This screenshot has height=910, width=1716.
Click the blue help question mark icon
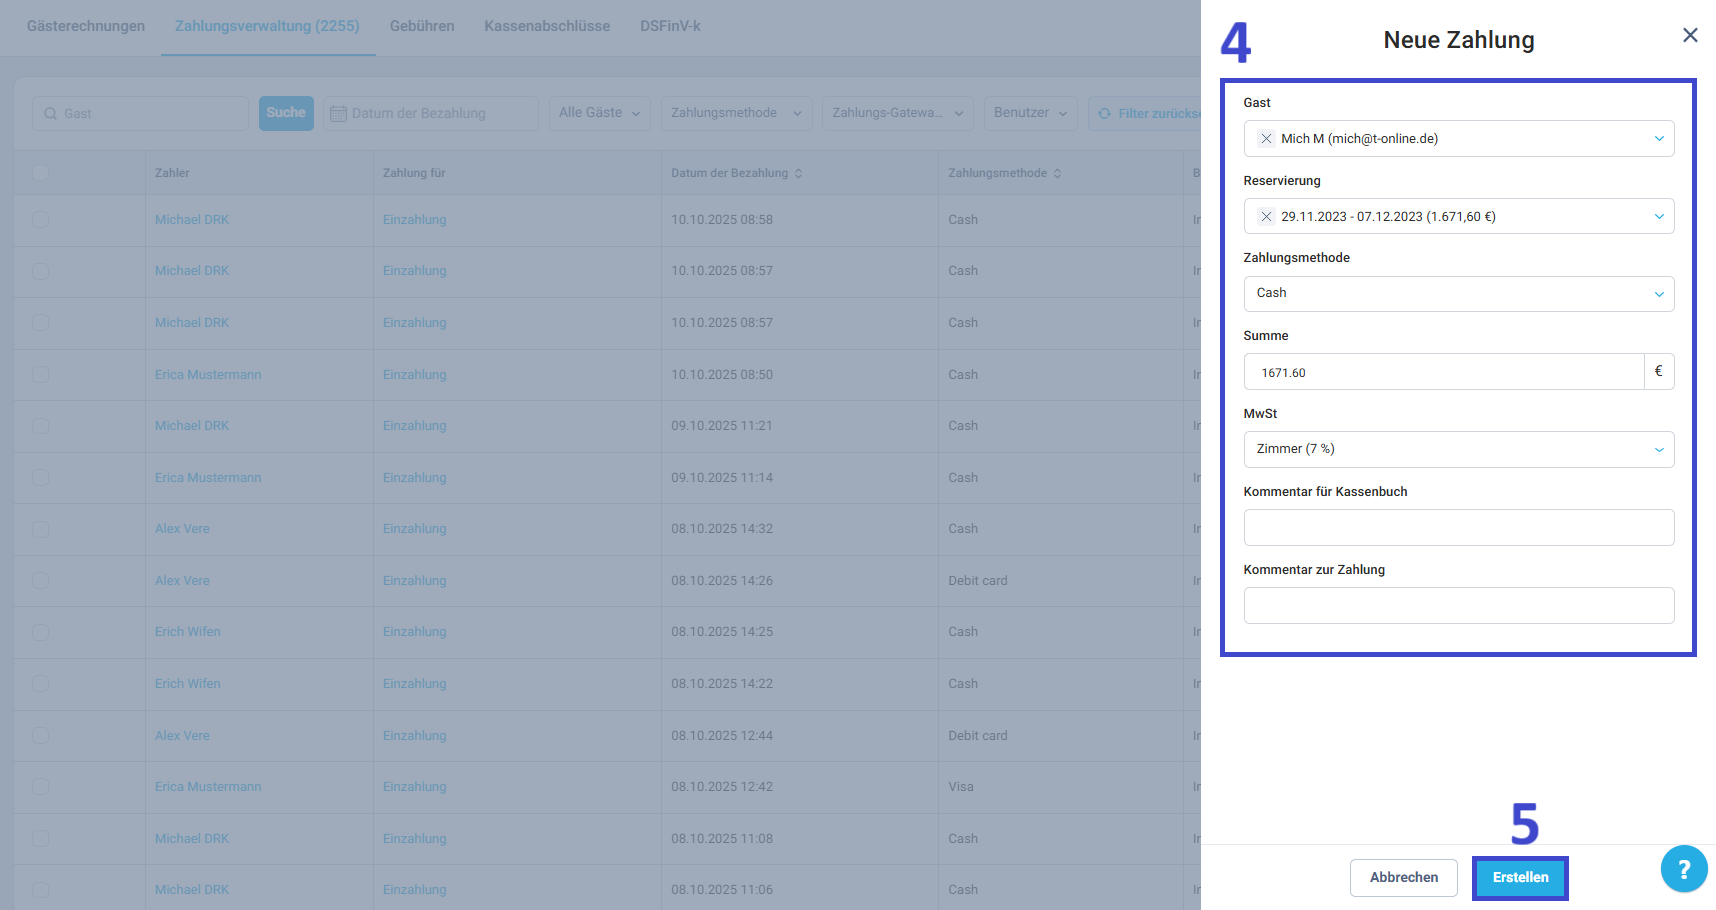(1684, 869)
